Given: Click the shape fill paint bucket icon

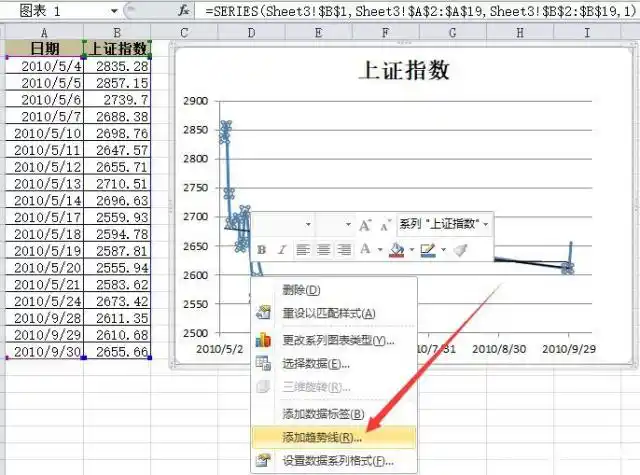Looking at the screenshot, I should point(397,250).
